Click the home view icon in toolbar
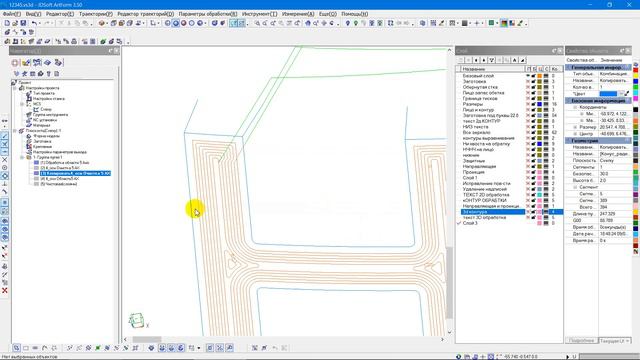Viewport: 640px width, 360px height. (308, 23)
